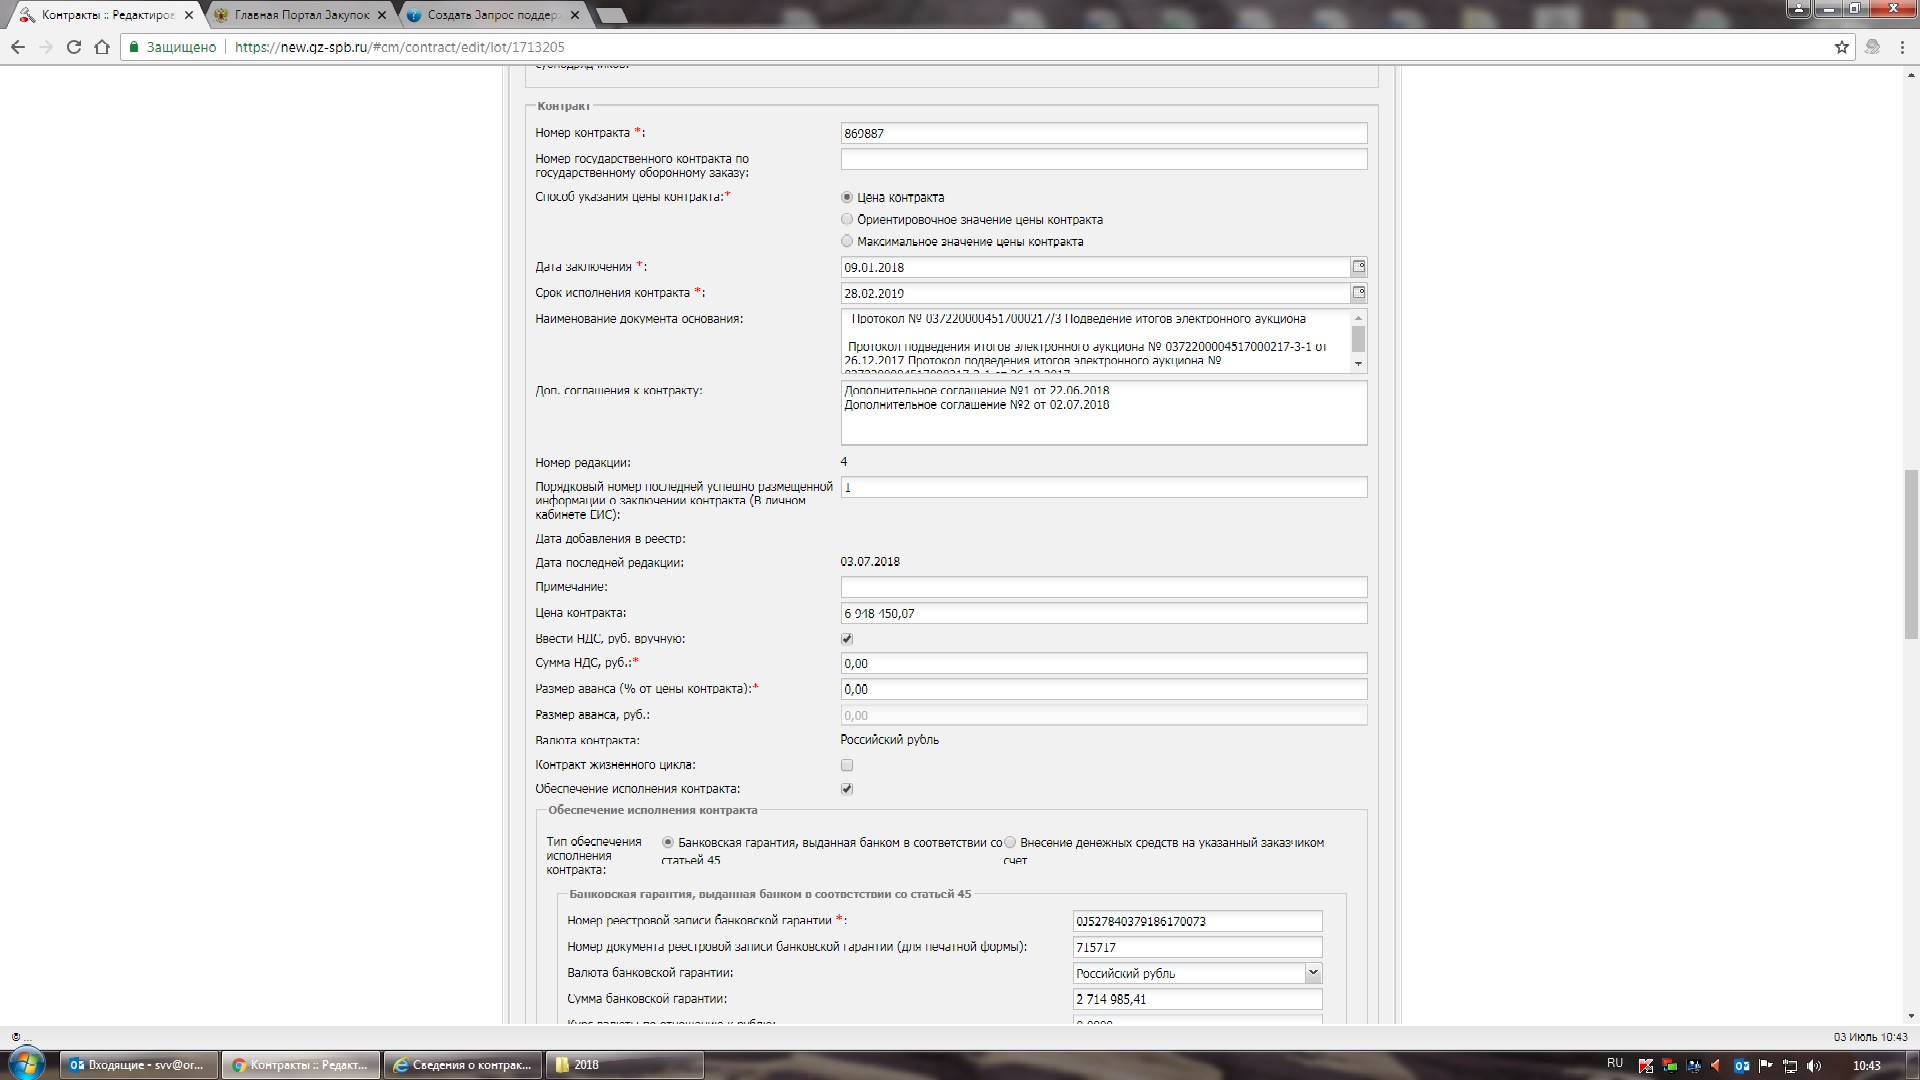Select Ориентировочное значение цены контракта radio
The width and height of the screenshot is (1920, 1080).
click(847, 219)
